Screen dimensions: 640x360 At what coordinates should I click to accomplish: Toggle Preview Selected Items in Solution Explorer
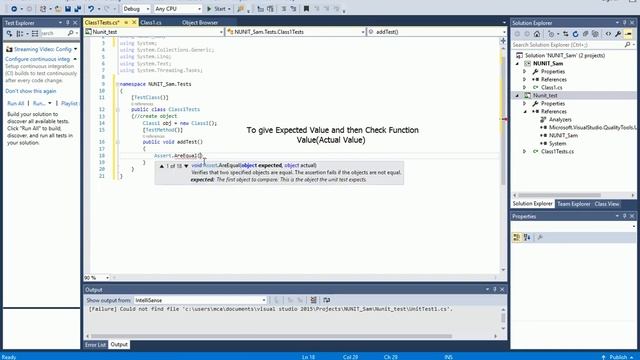click(x=629, y=34)
